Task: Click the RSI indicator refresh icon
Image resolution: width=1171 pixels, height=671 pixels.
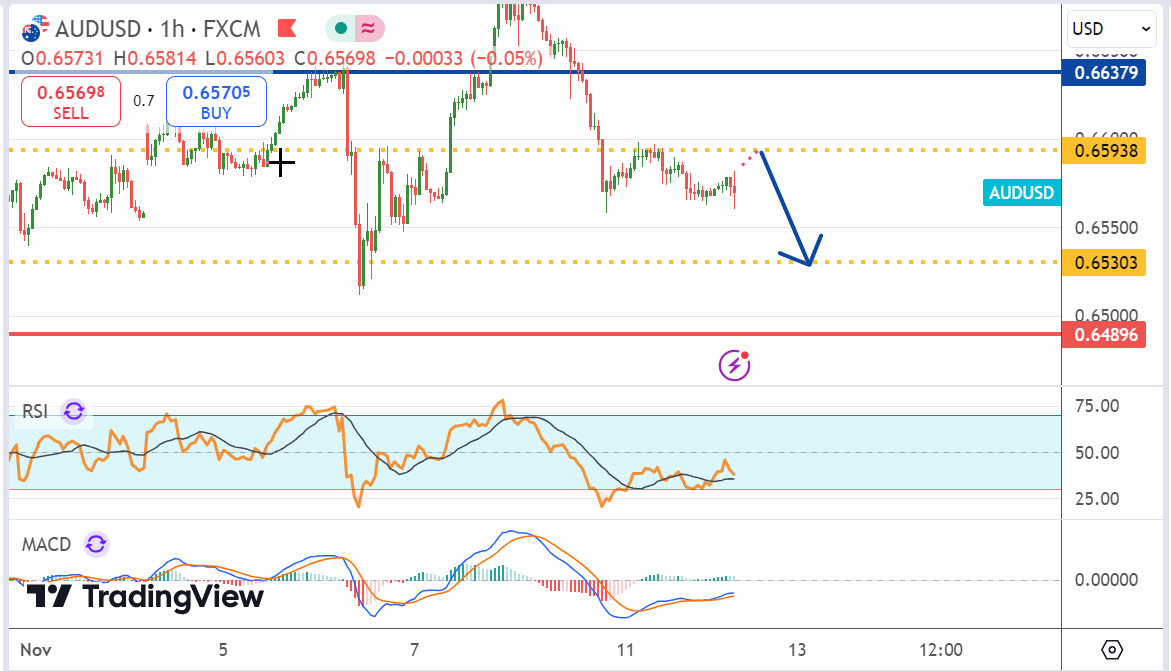Action: [73, 411]
